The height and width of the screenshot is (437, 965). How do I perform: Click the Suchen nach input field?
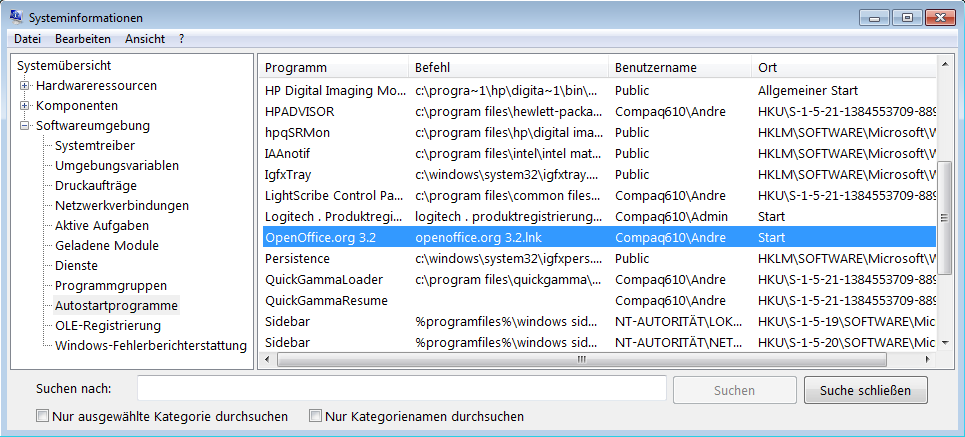tap(401, 389)
